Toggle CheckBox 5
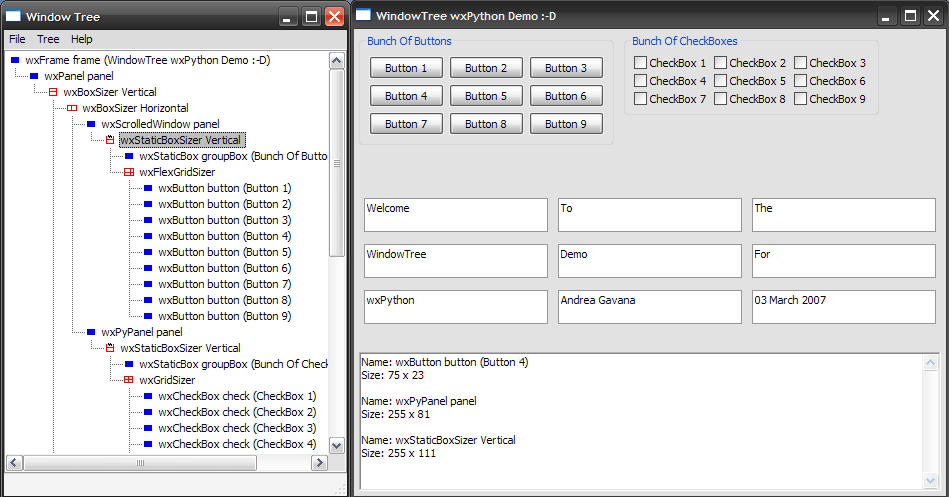The height and width of the screenshot is (497, 949). click(720, 81)
